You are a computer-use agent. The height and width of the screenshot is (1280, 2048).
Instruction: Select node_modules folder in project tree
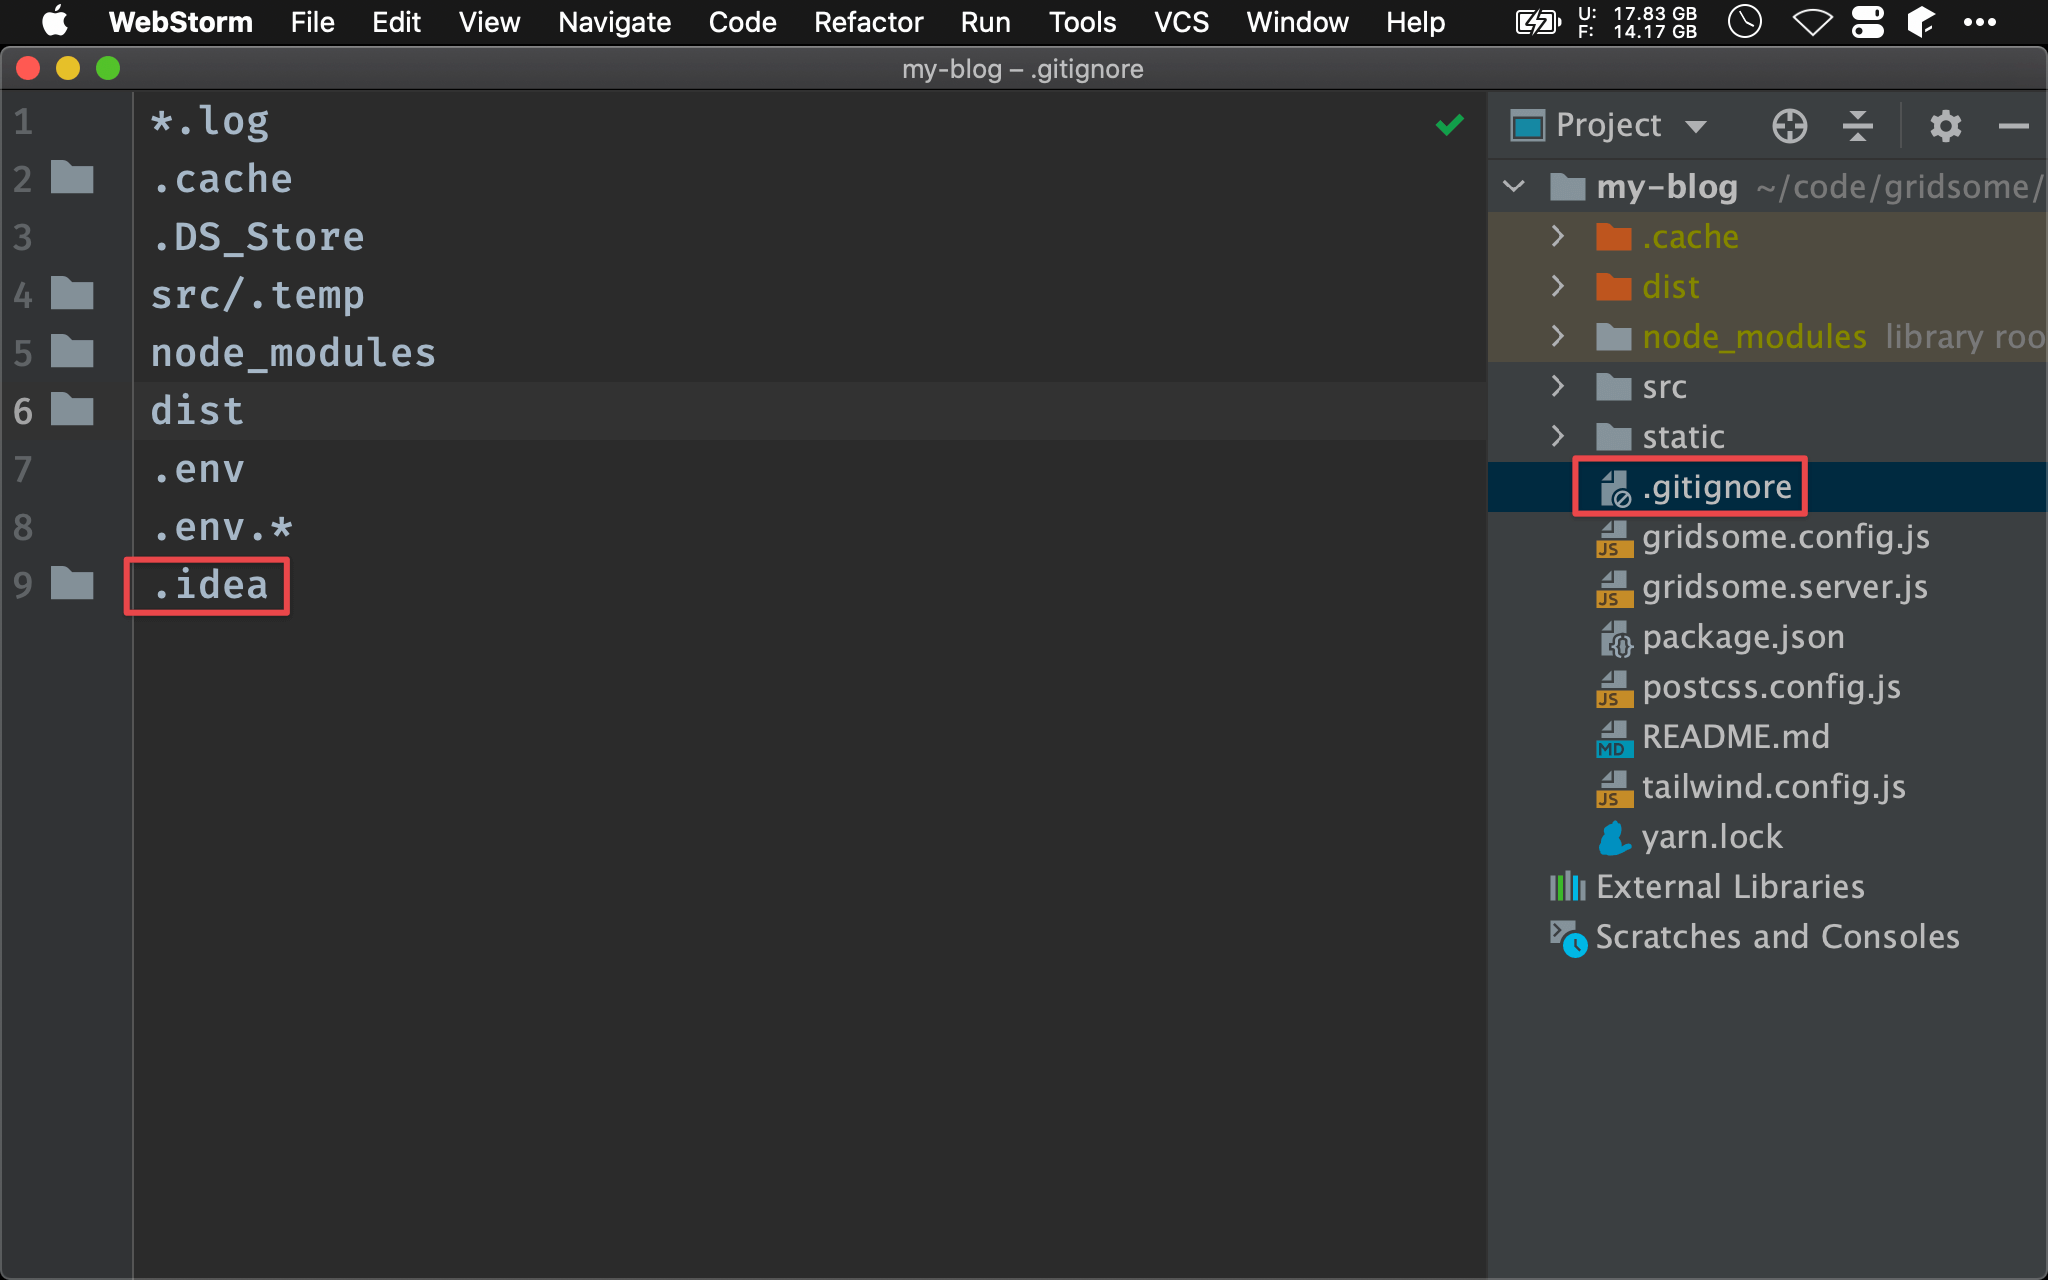click(1754, 337)
